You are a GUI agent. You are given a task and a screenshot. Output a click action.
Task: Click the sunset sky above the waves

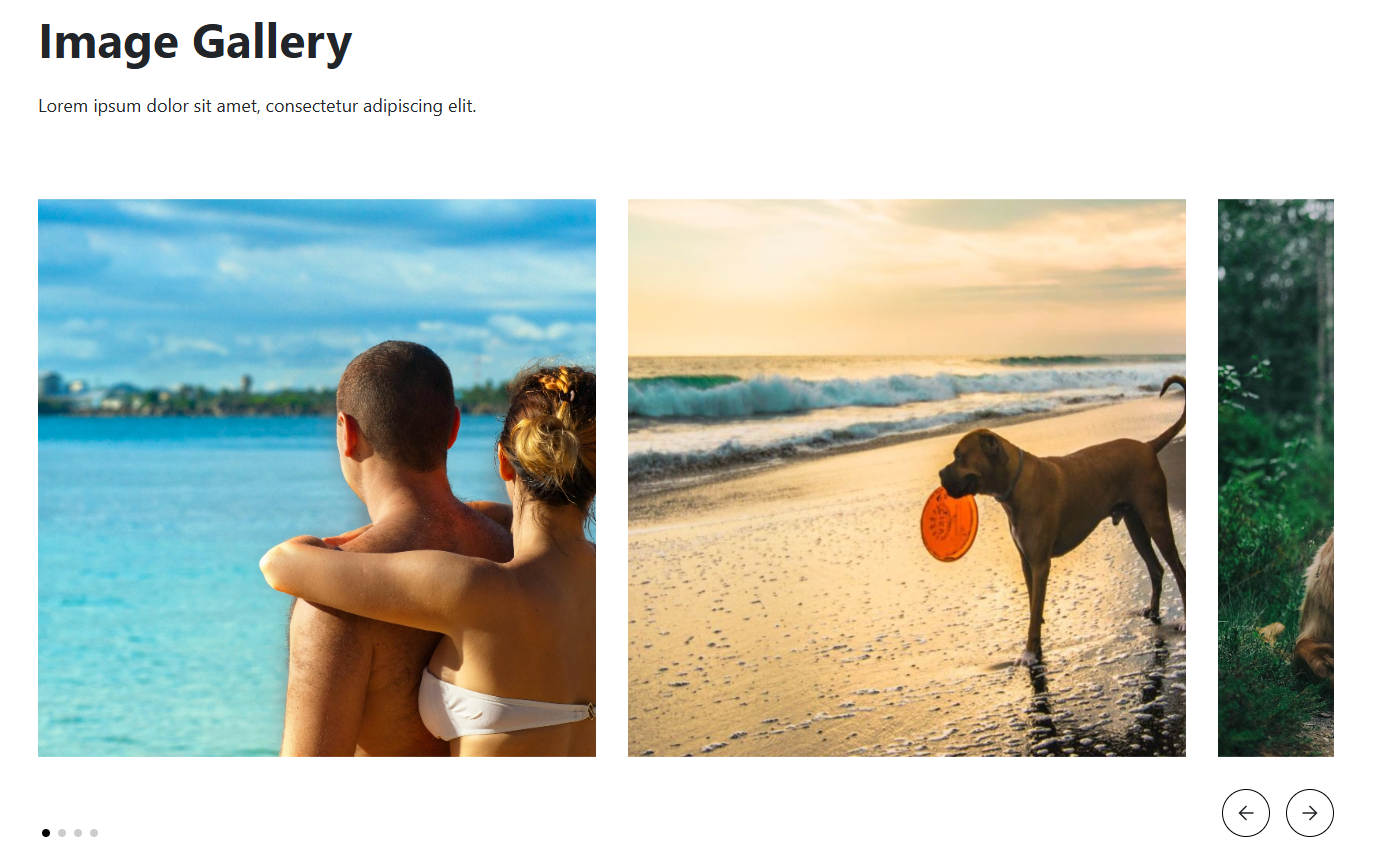tap(907, 277)
